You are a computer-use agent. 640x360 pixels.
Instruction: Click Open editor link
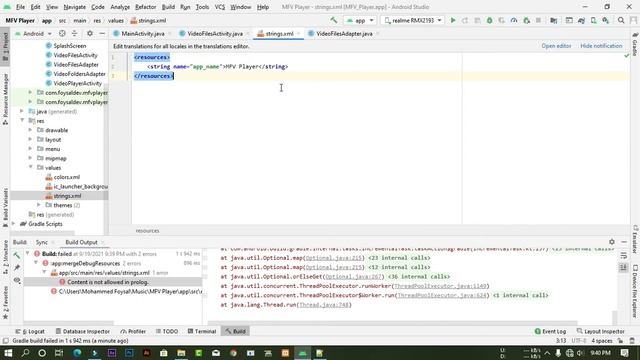point(556,46)
